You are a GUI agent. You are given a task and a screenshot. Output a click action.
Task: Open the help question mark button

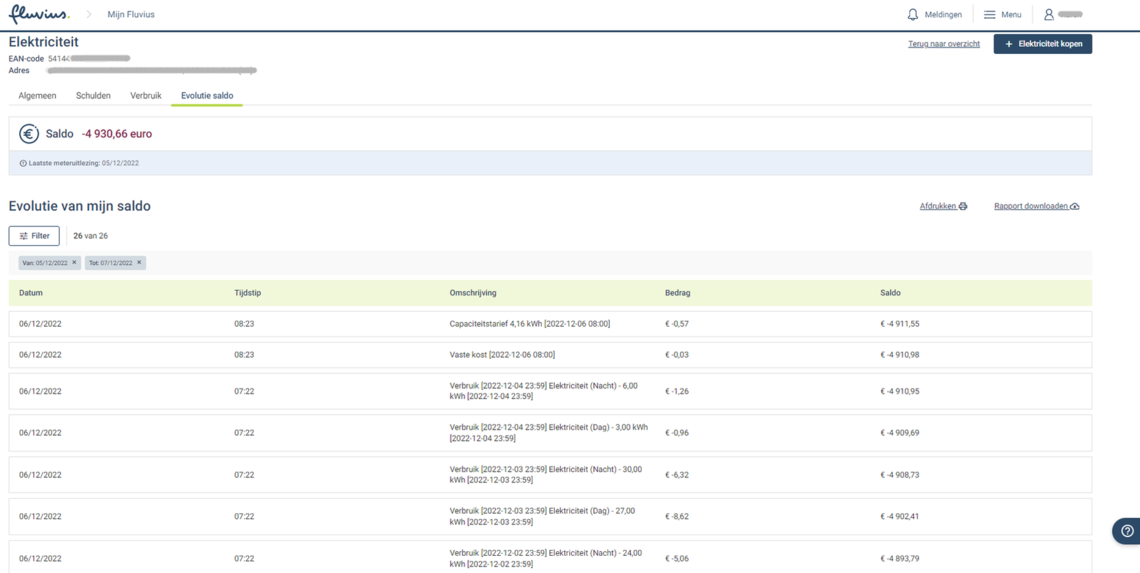point(1128,531)
